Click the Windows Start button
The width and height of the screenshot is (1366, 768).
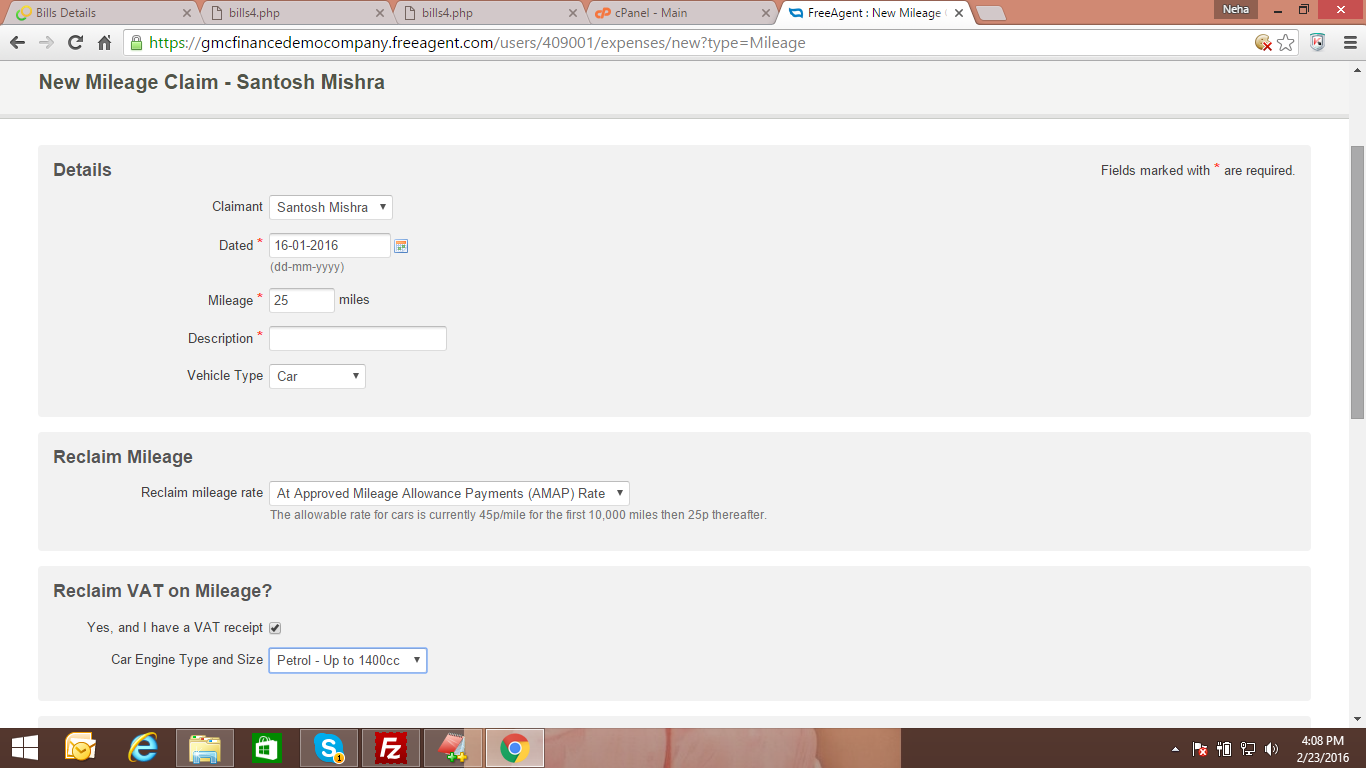point(25,748)
